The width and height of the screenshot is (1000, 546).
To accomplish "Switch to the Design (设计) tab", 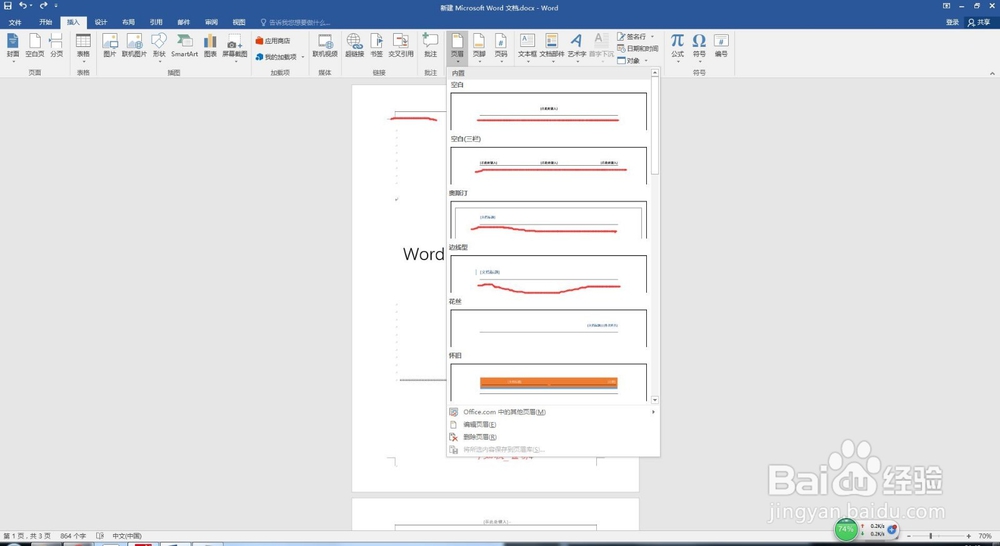I will (x=101, y=22).
